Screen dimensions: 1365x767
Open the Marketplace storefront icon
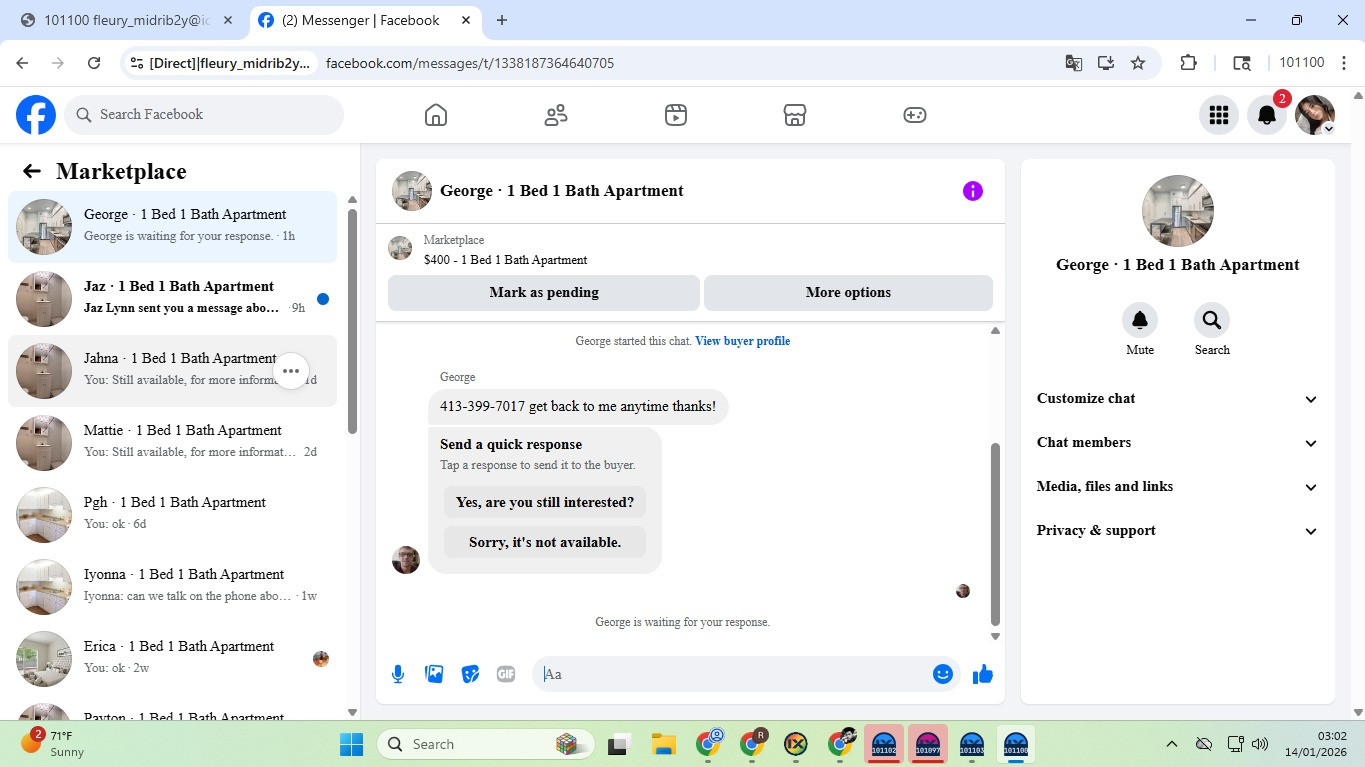(x=795, y=115)
